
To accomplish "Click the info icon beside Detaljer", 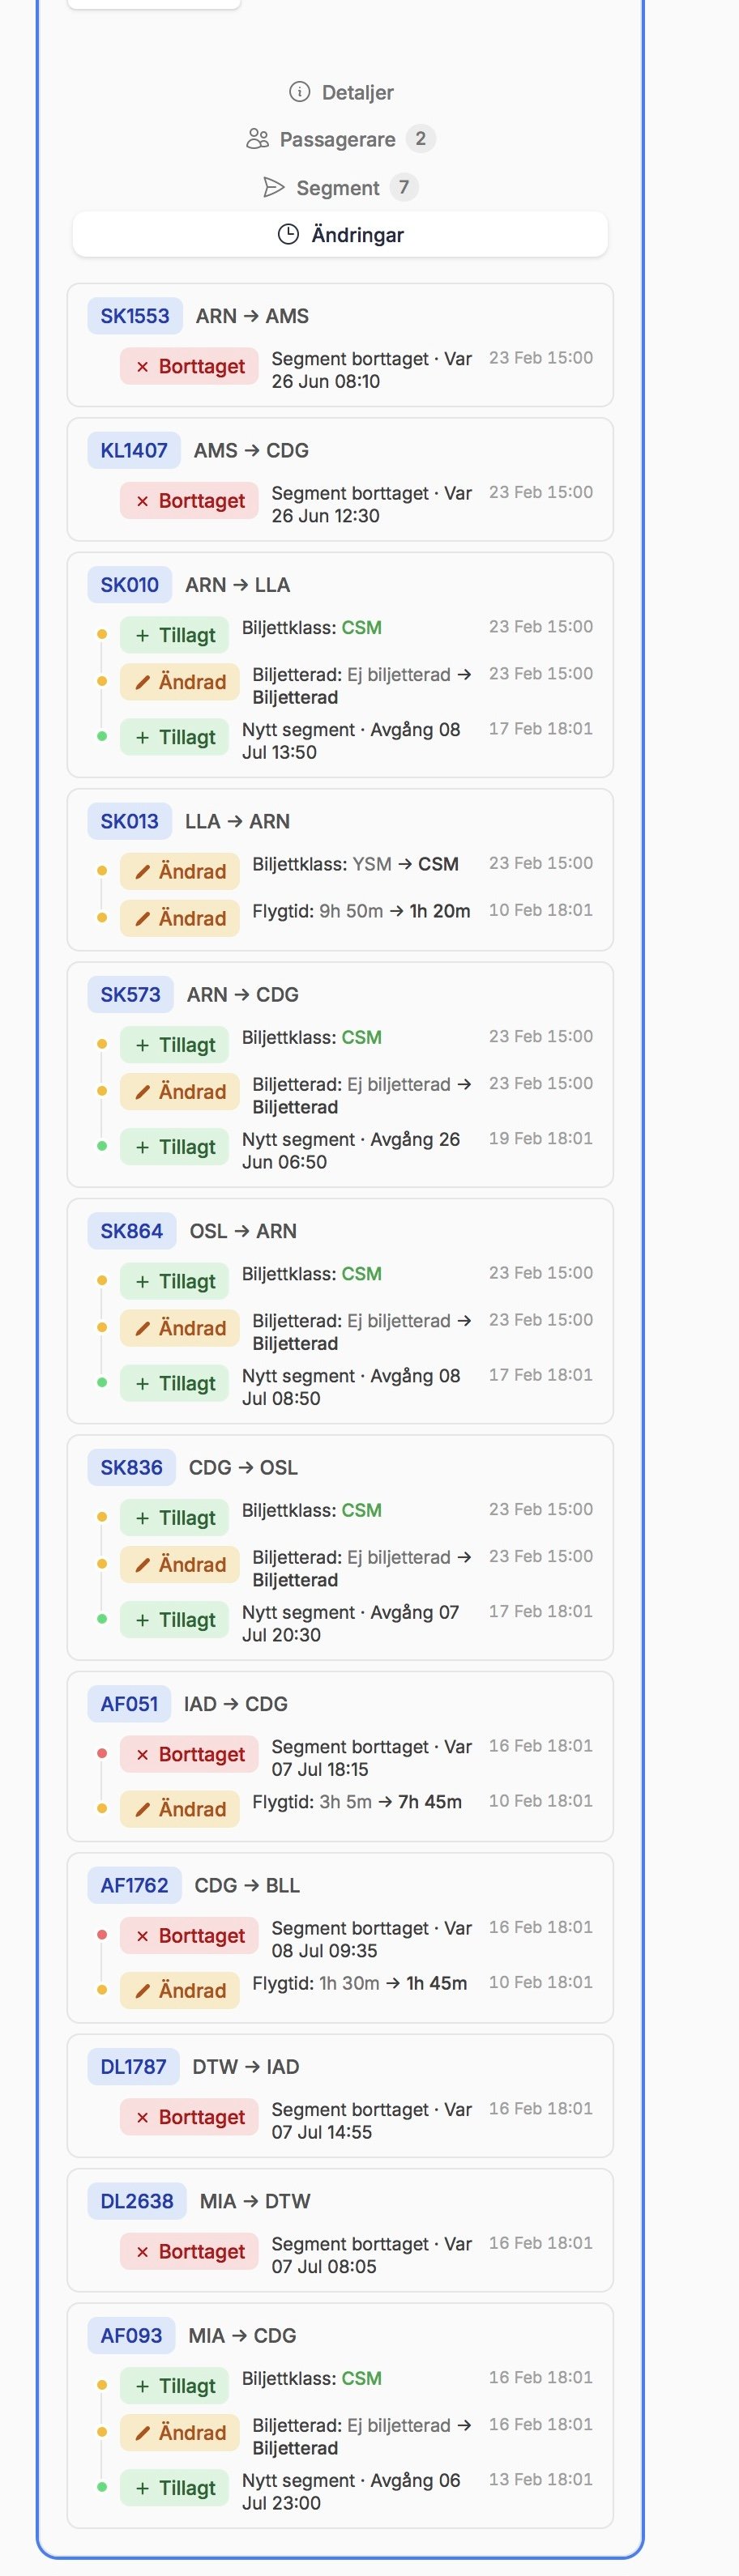I will (x=299, y=92).
